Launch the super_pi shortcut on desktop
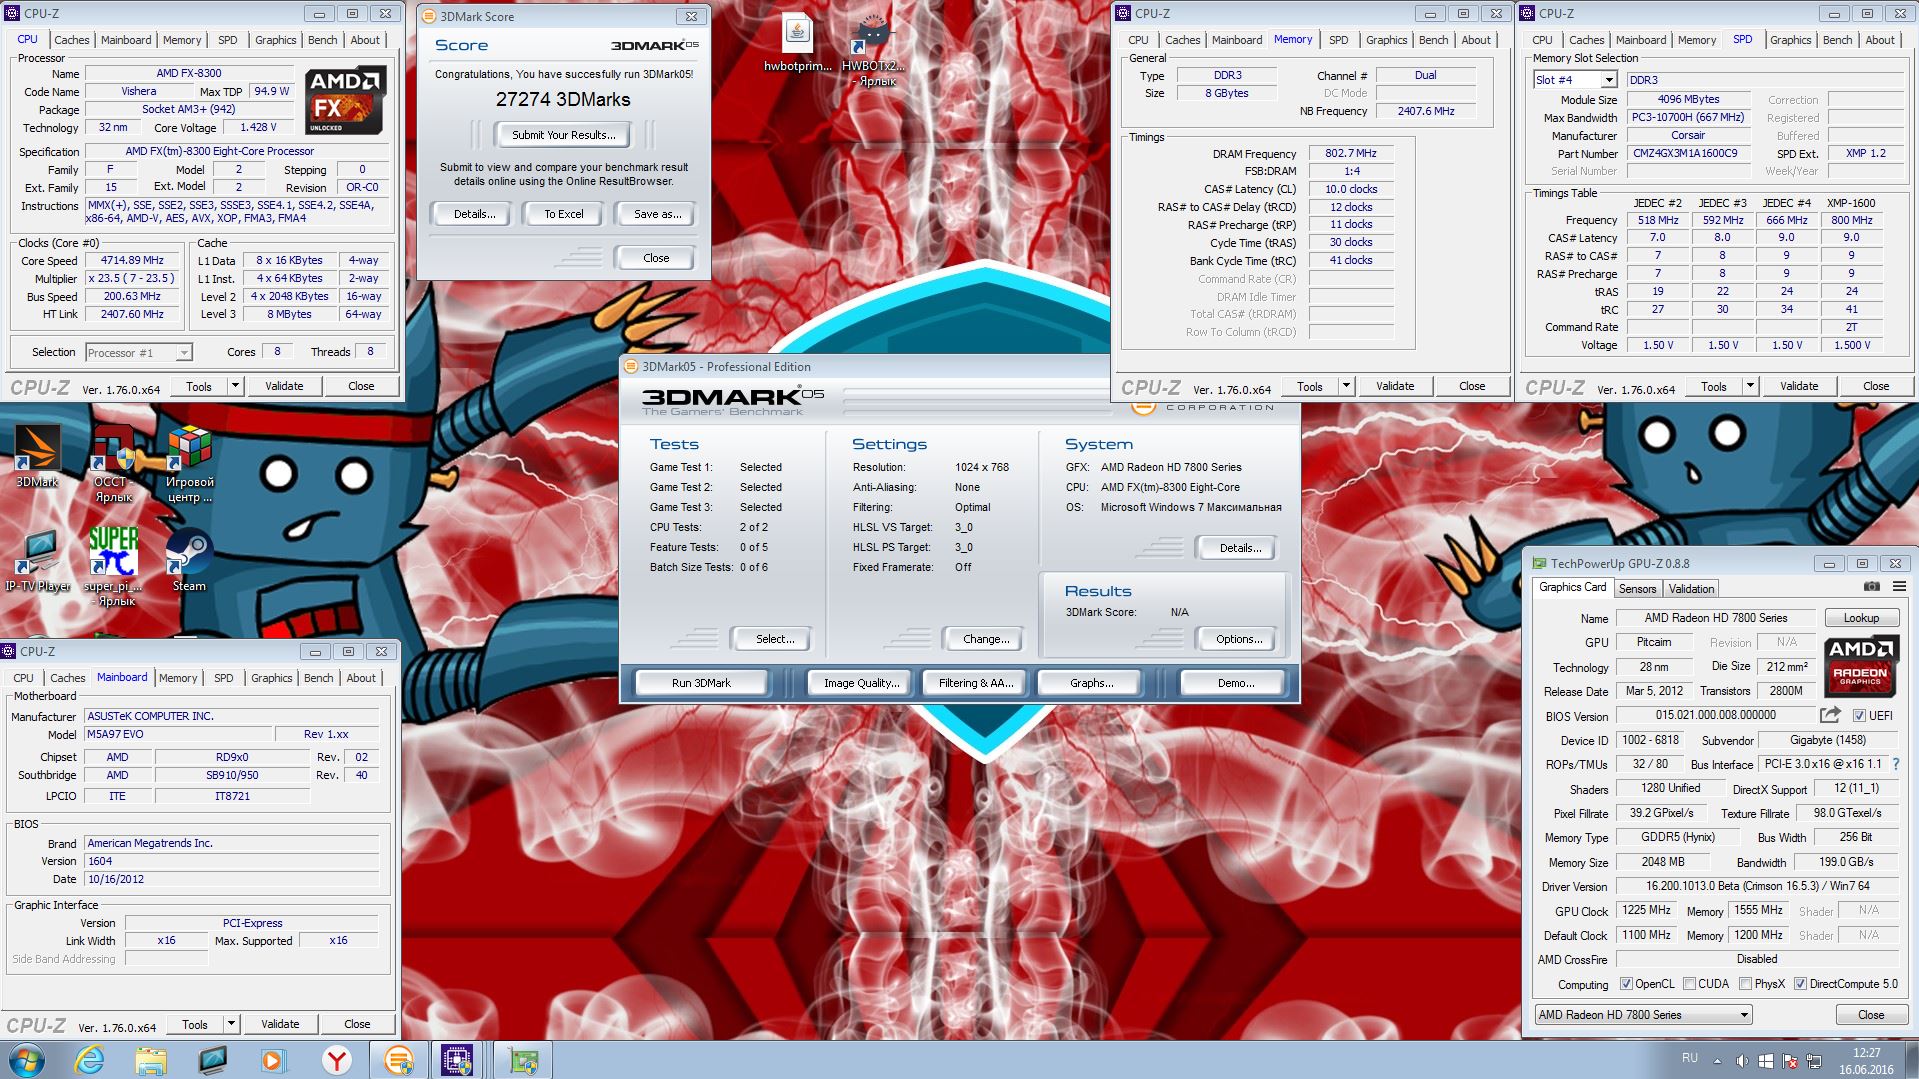The image size is (1919, 1079). point(113,566)
